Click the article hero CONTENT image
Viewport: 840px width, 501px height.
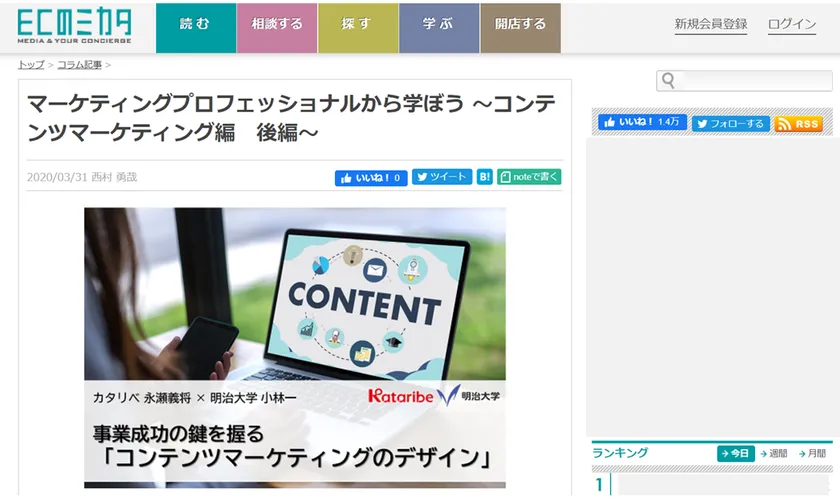pos(295,348)
